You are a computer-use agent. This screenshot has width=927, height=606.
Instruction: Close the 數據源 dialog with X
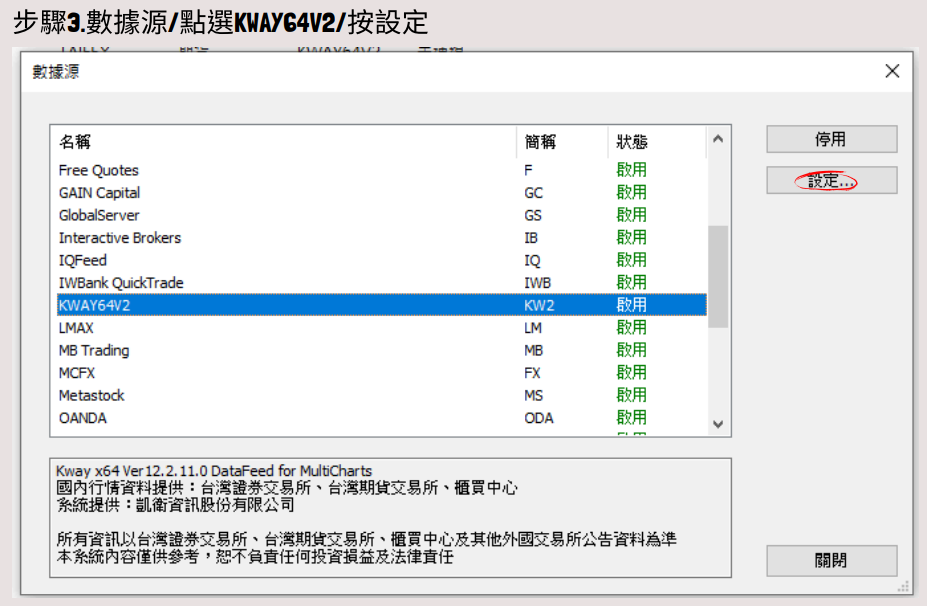coord(892,72)
